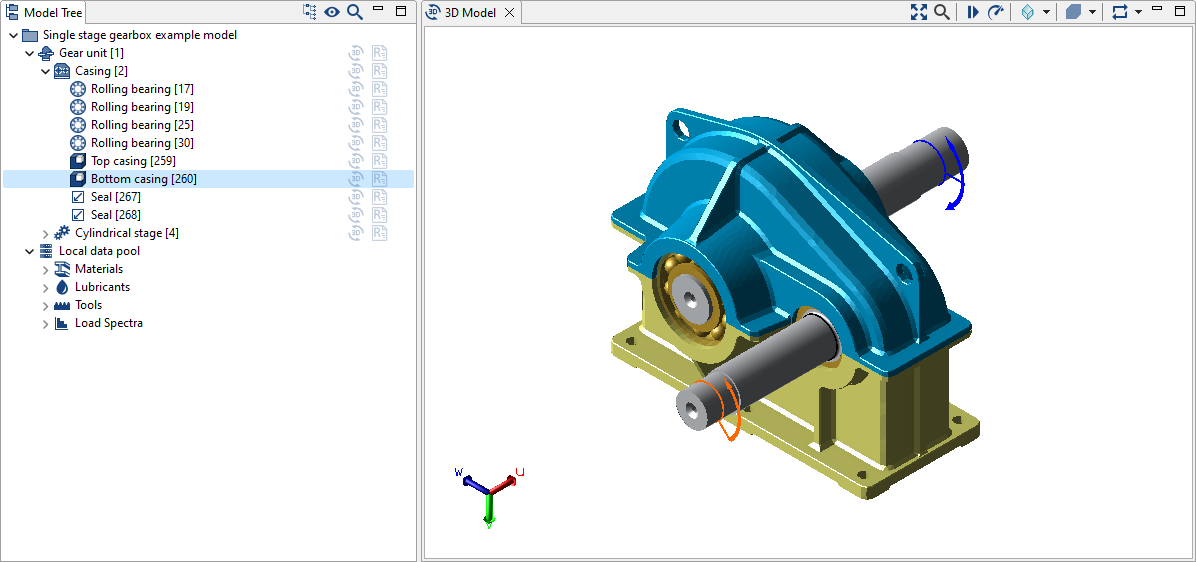Toggle the Seal [267] checkbox icon
Image resolution: width=1196 pixels, height=562 pixels.
(x=78, y=197)
